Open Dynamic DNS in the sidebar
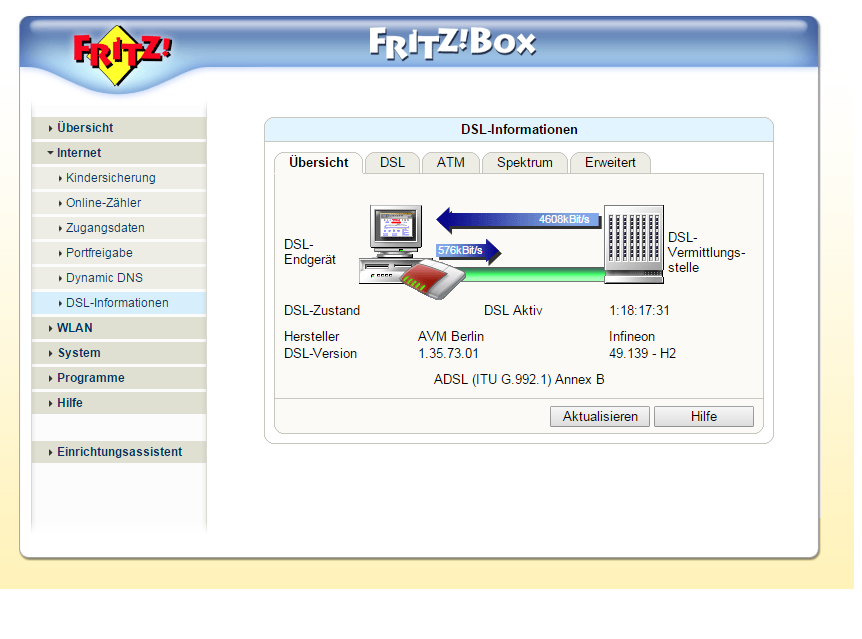Screen dimensions: 862x639 tap(119, 278)
